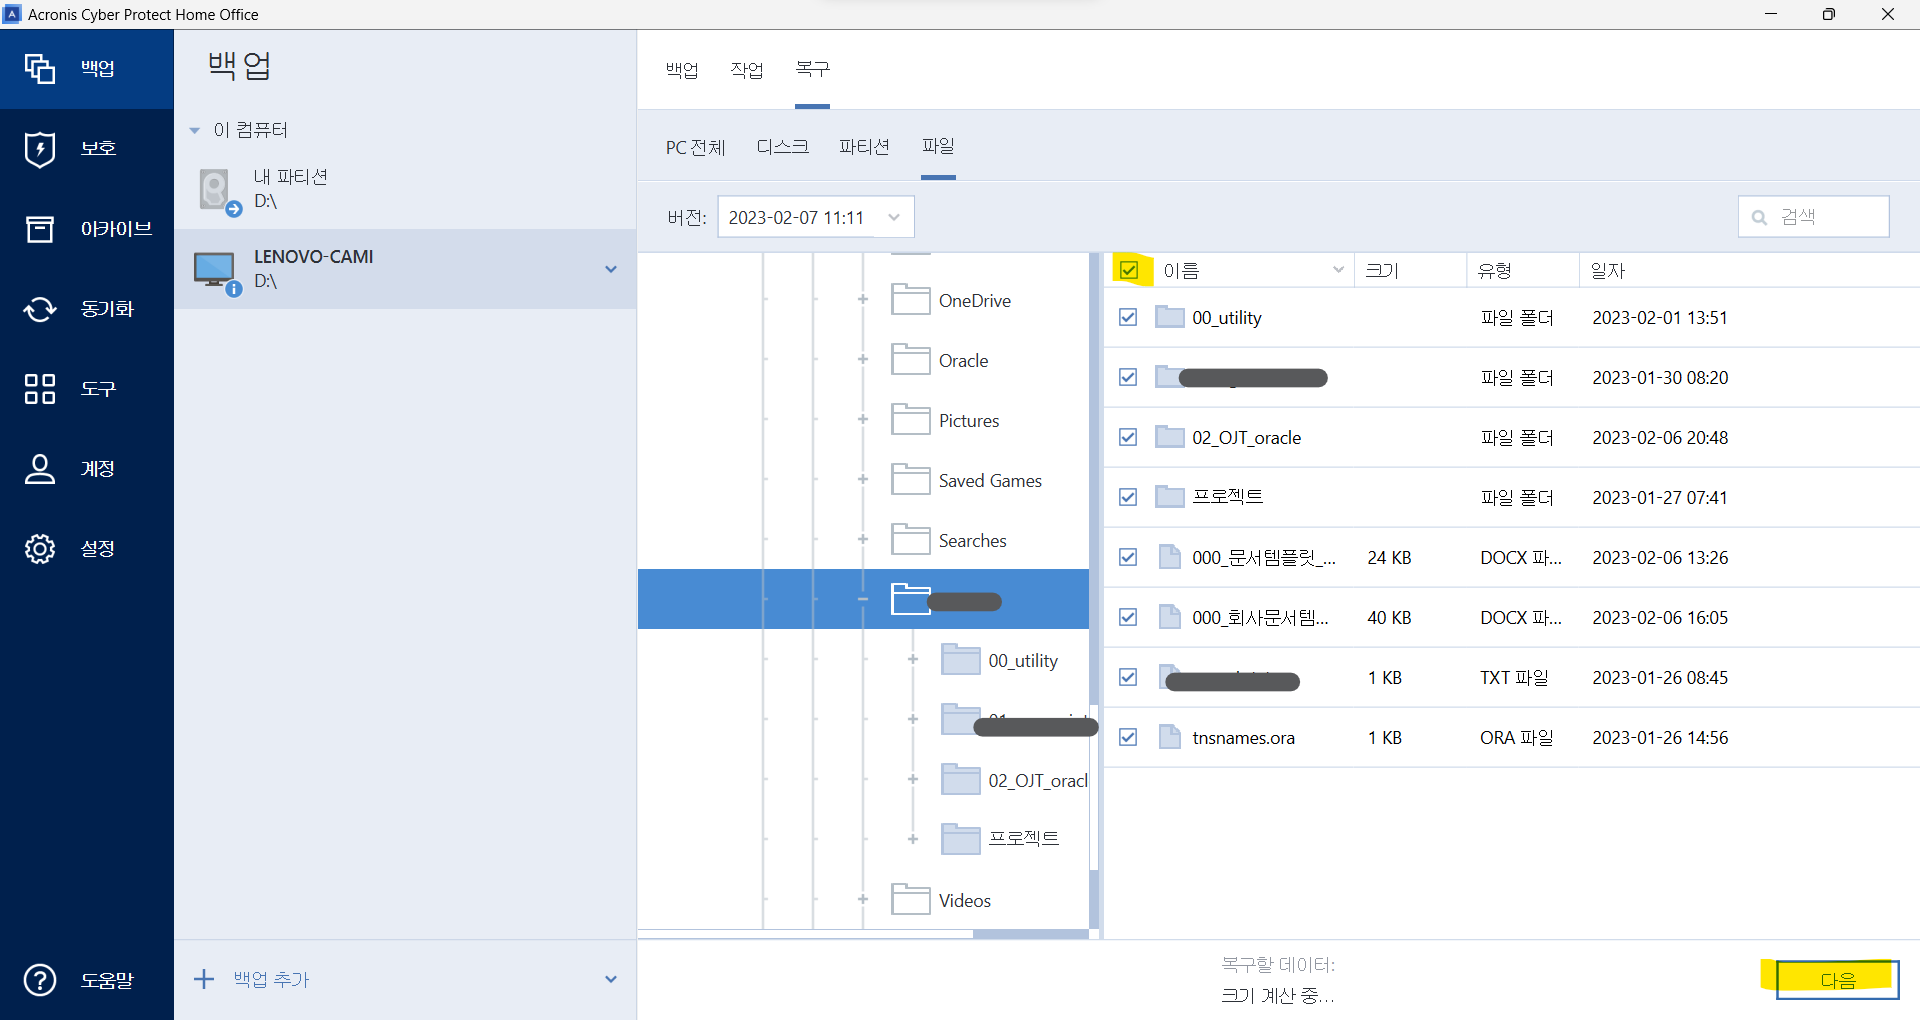Uncheck the 000_문서템플릿 file checkbox
This screenshot has height=1020, width=1920.
(x=1128, y=557)
